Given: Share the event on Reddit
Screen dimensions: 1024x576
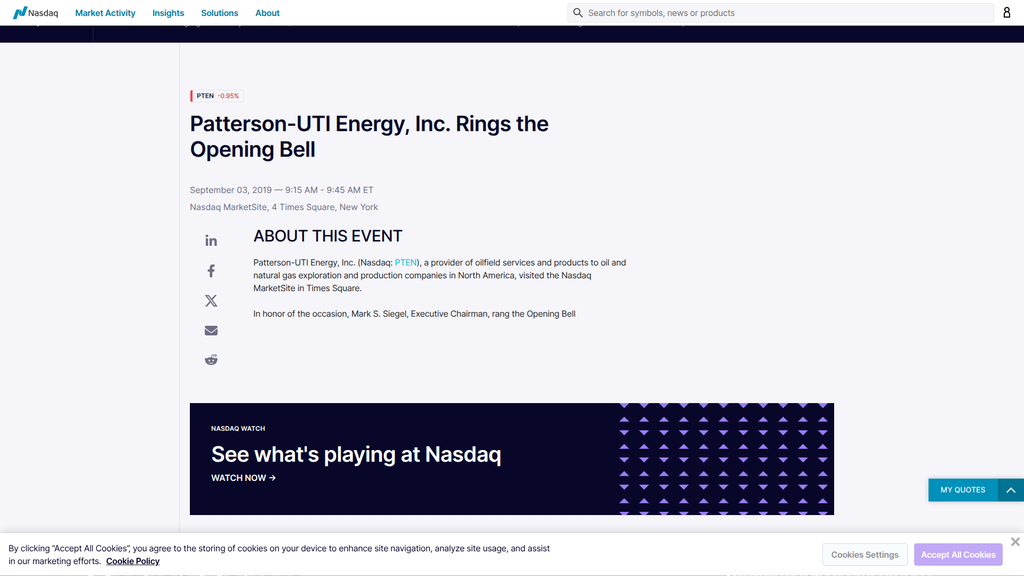Looking at the screenshot, I should [211, 360].
